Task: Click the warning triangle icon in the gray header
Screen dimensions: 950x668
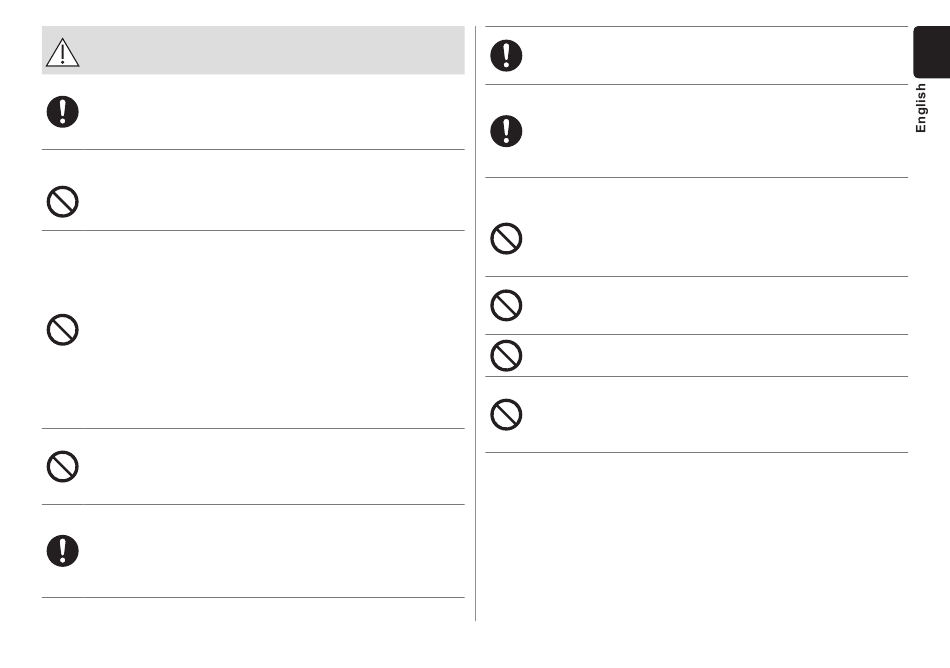Action: coord(62,52)
